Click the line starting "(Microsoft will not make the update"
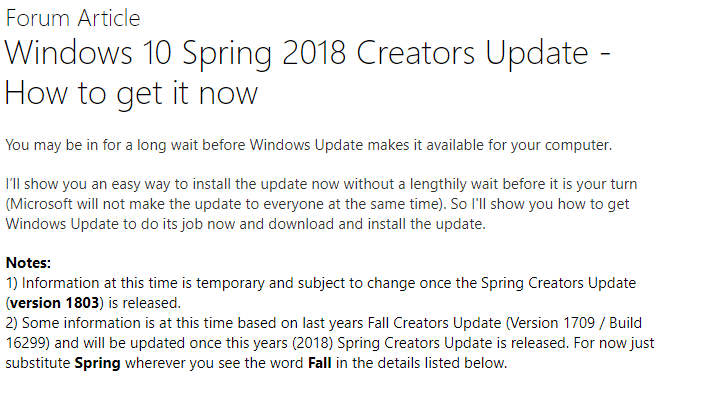Image resolution: width=715 pixels, height=396 pixels. (x=317, y=204)
